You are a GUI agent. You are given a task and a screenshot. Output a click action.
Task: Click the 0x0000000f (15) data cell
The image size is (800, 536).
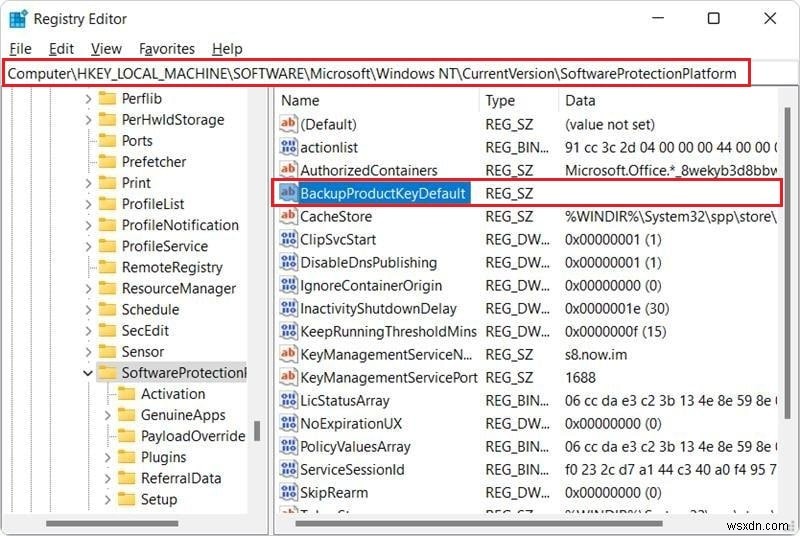pyautogui.click(x=615, y=331)
